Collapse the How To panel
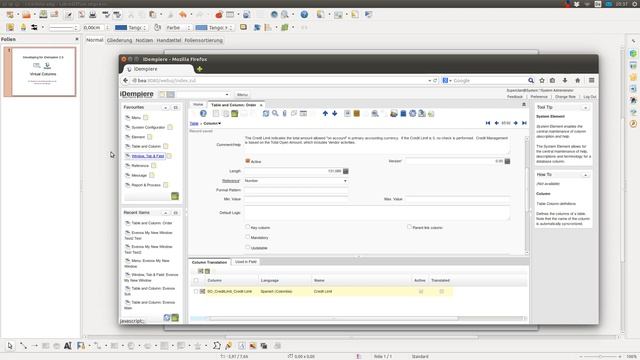640x360 pixels. (586, 175)
